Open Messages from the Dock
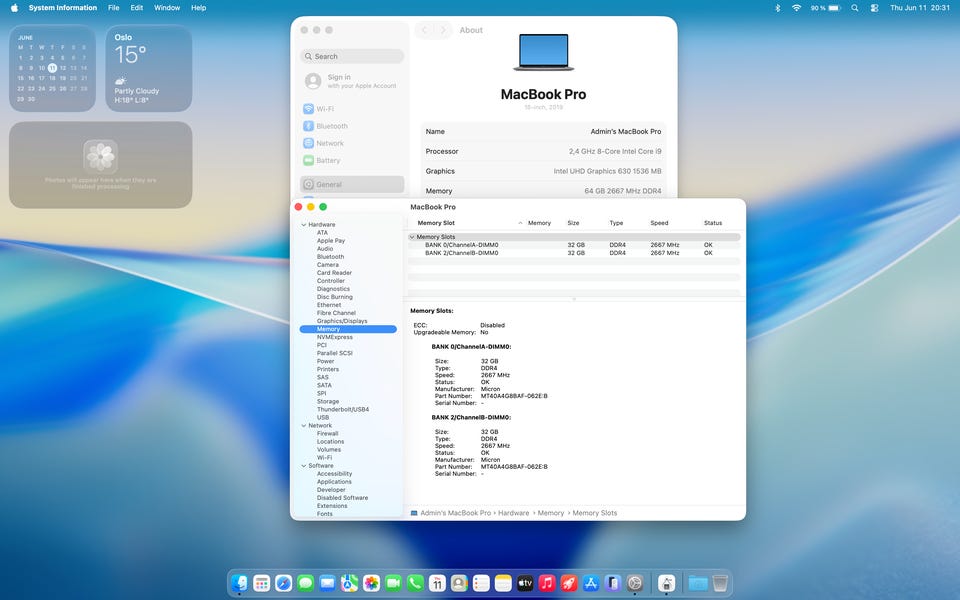Image resolution: width=960 pixels, height=600 pixels. tap(306, 583)
